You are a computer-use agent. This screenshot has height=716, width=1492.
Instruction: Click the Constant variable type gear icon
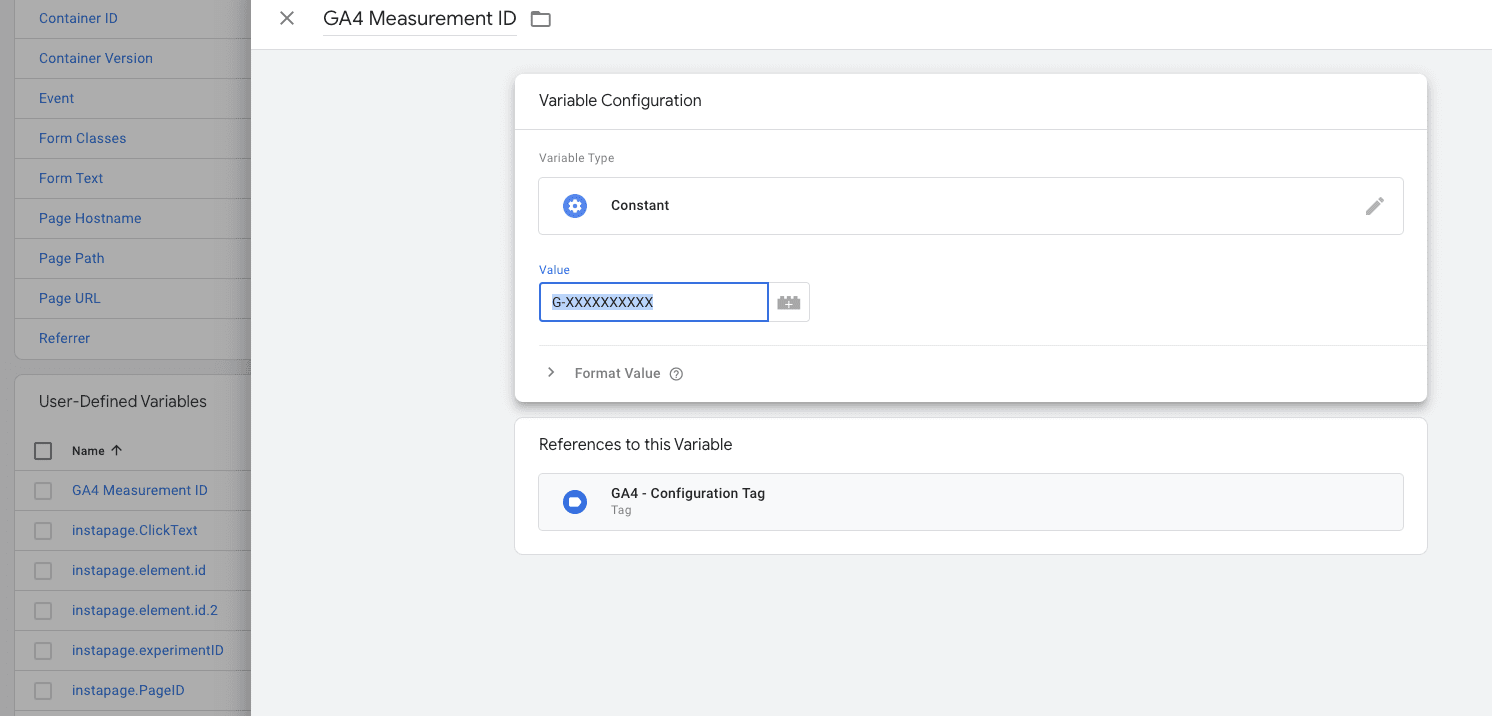575,205
